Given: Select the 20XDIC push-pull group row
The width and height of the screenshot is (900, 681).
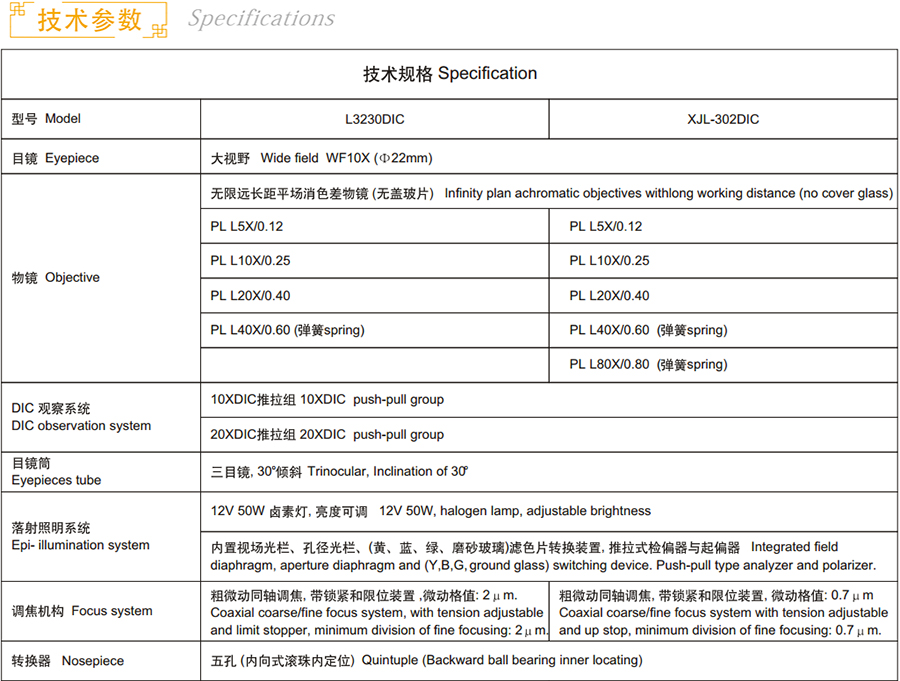Looking at the screenshot, I should (327, 434).
